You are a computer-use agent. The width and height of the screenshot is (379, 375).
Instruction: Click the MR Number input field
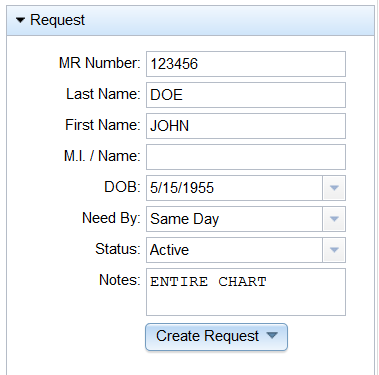pos(246,64)
